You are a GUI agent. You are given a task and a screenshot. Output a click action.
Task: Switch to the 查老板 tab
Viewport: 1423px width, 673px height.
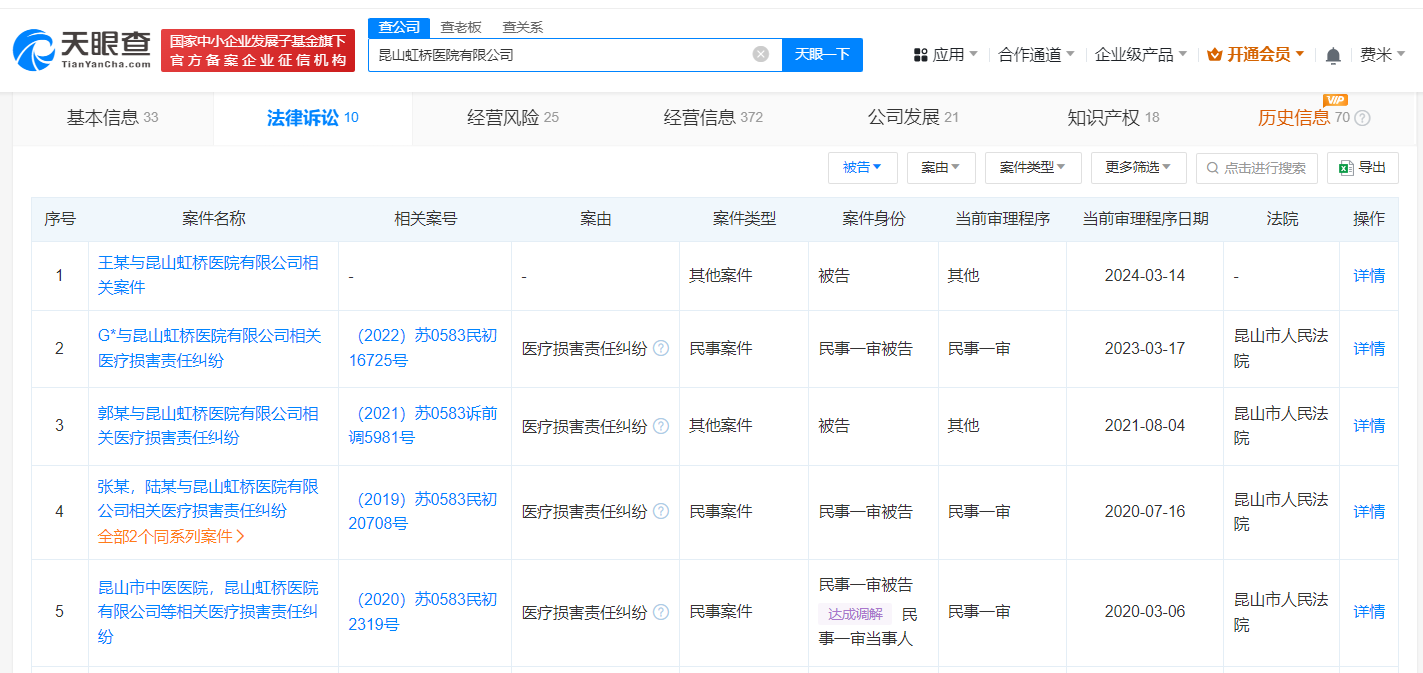tap(461, 27)
